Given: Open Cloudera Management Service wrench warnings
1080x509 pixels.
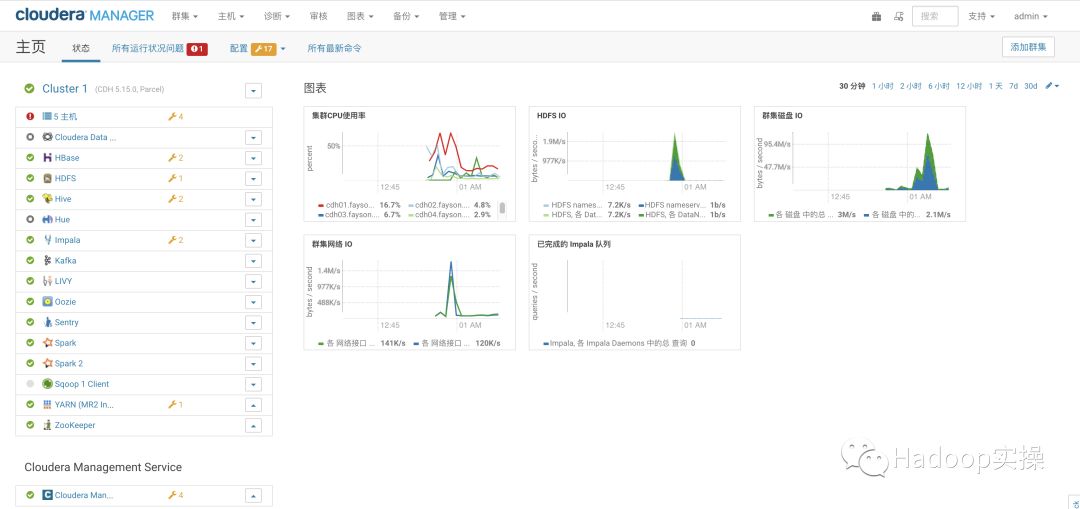Looking at the screenshot, I should pos(175,495).
